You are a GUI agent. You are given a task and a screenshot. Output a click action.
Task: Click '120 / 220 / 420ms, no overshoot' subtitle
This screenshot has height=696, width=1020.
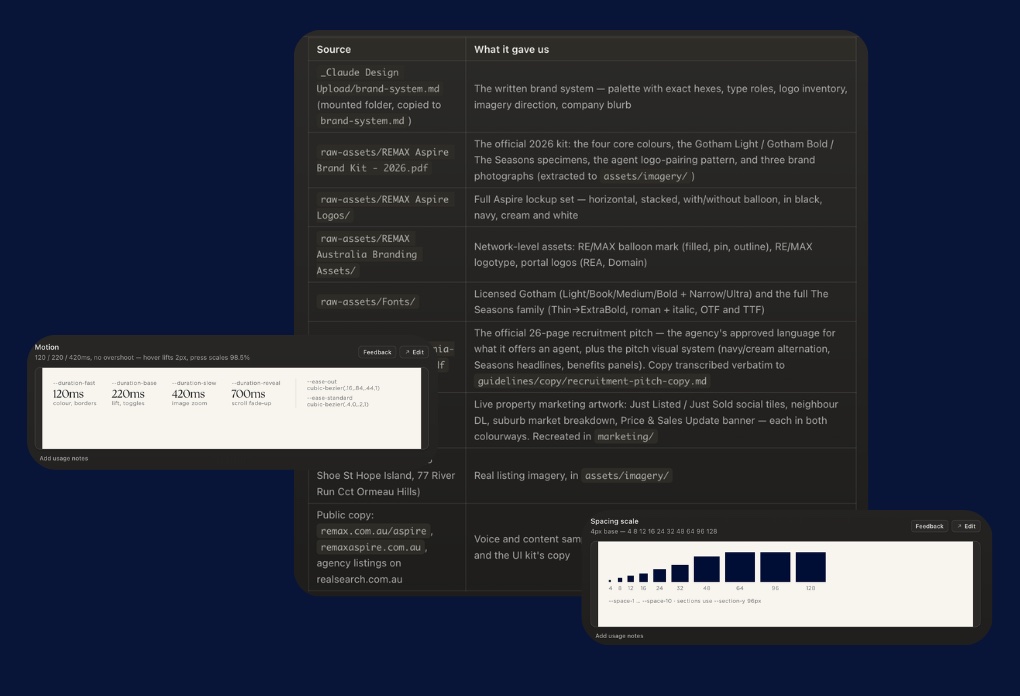(142, 358)
